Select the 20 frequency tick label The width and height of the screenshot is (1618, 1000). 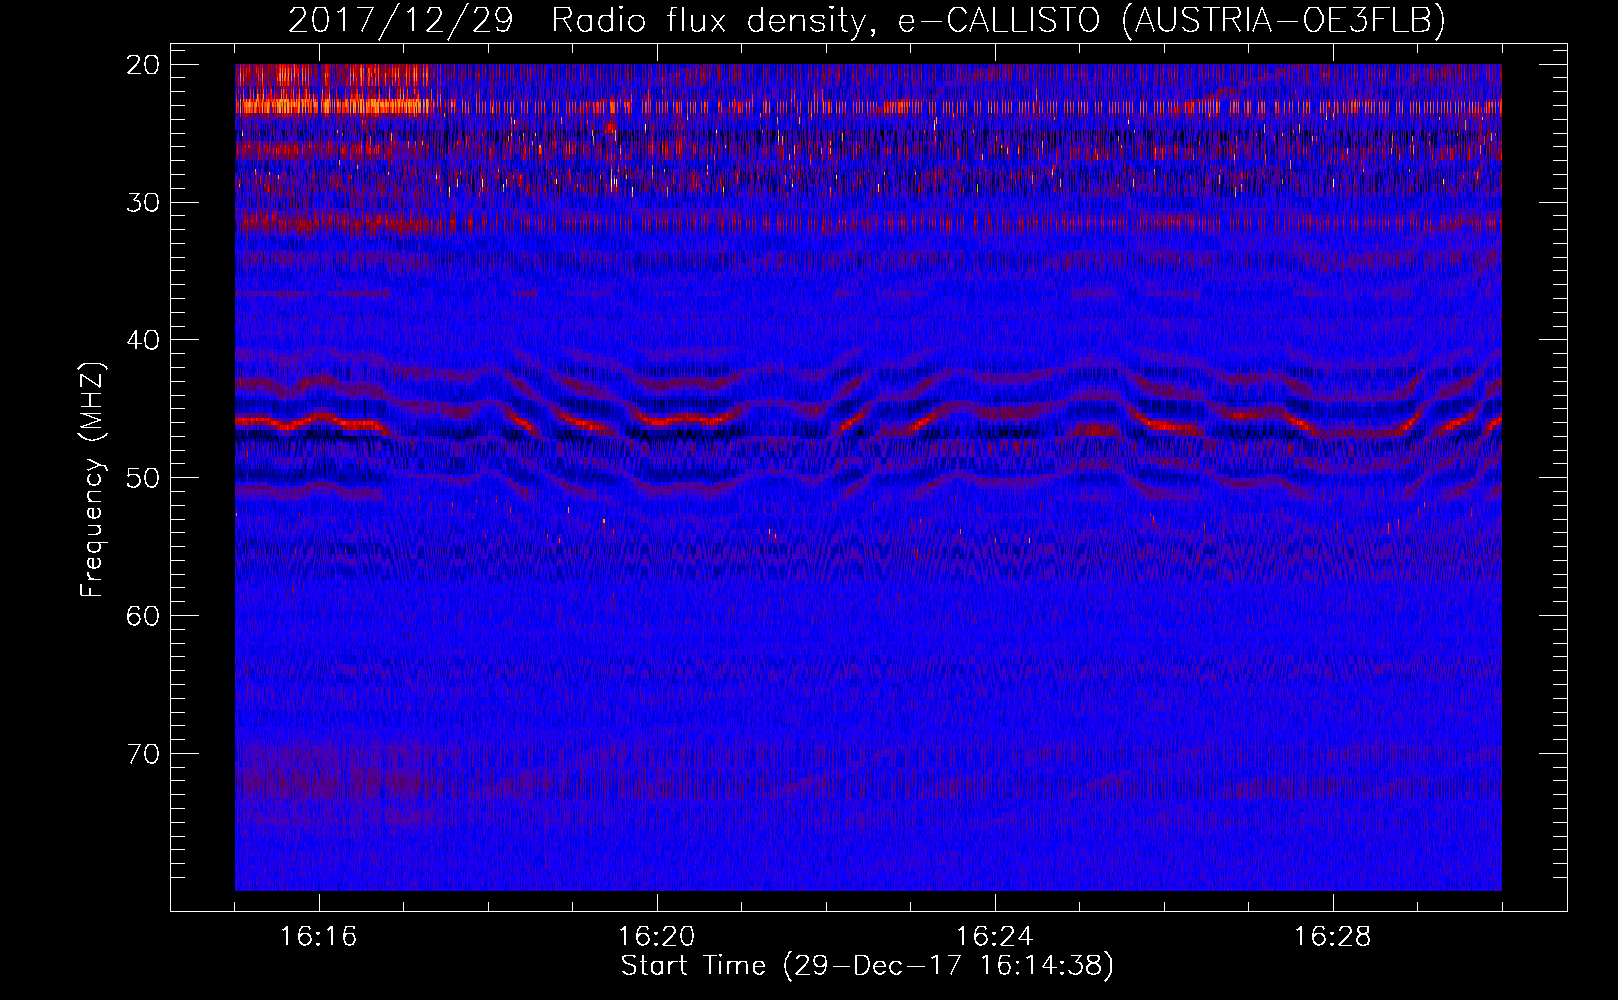(144, 65)
